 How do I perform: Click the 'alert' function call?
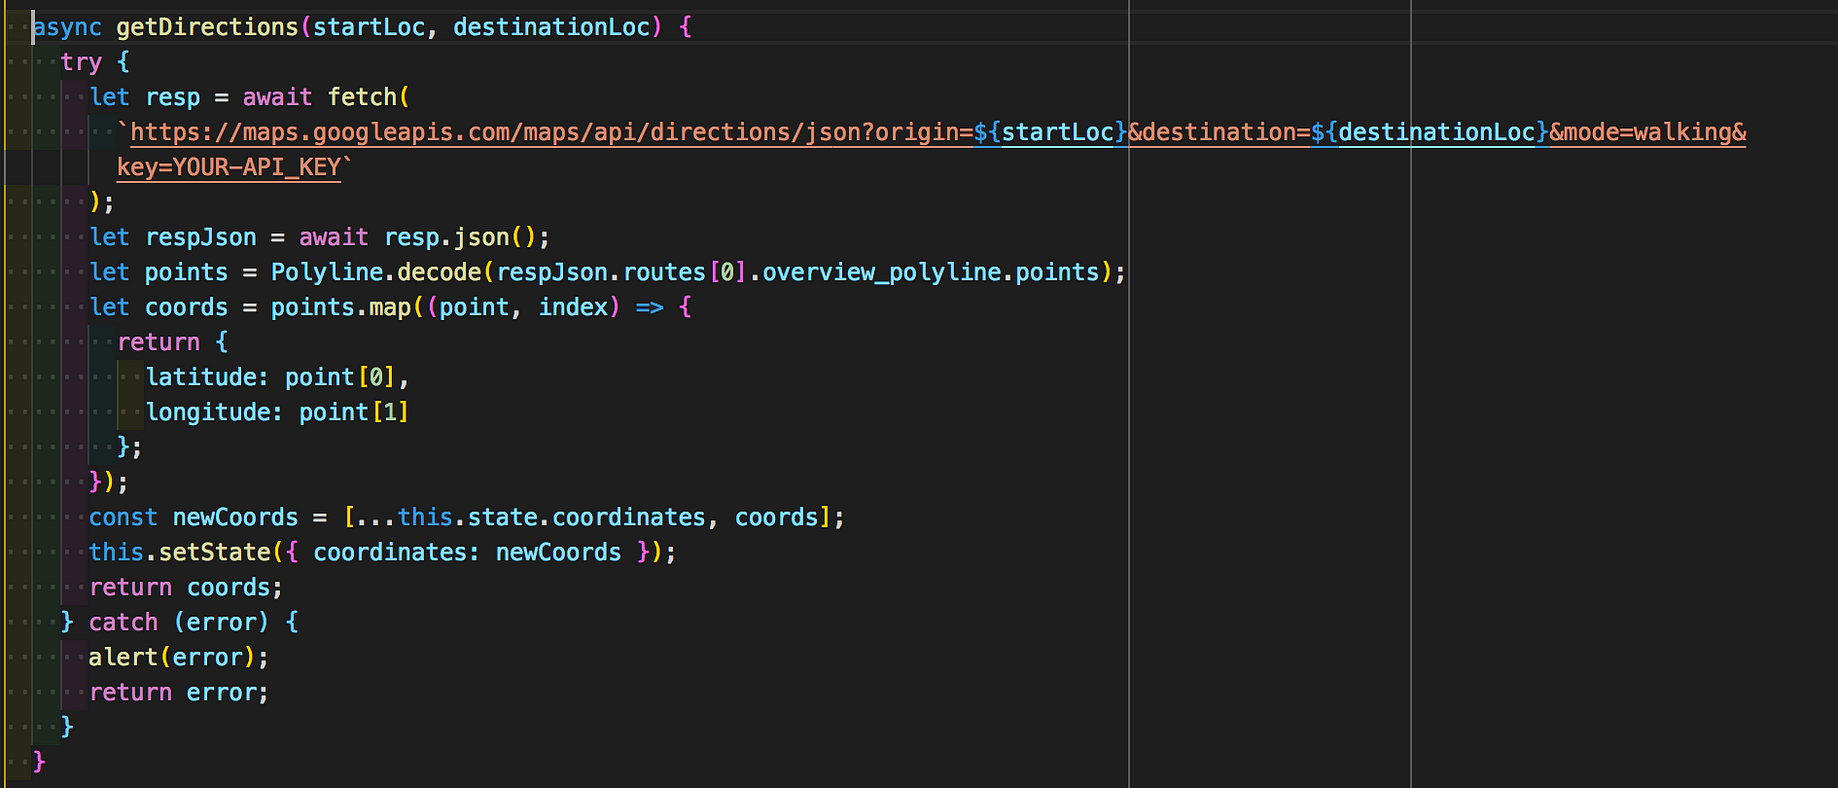click(123, 657)
